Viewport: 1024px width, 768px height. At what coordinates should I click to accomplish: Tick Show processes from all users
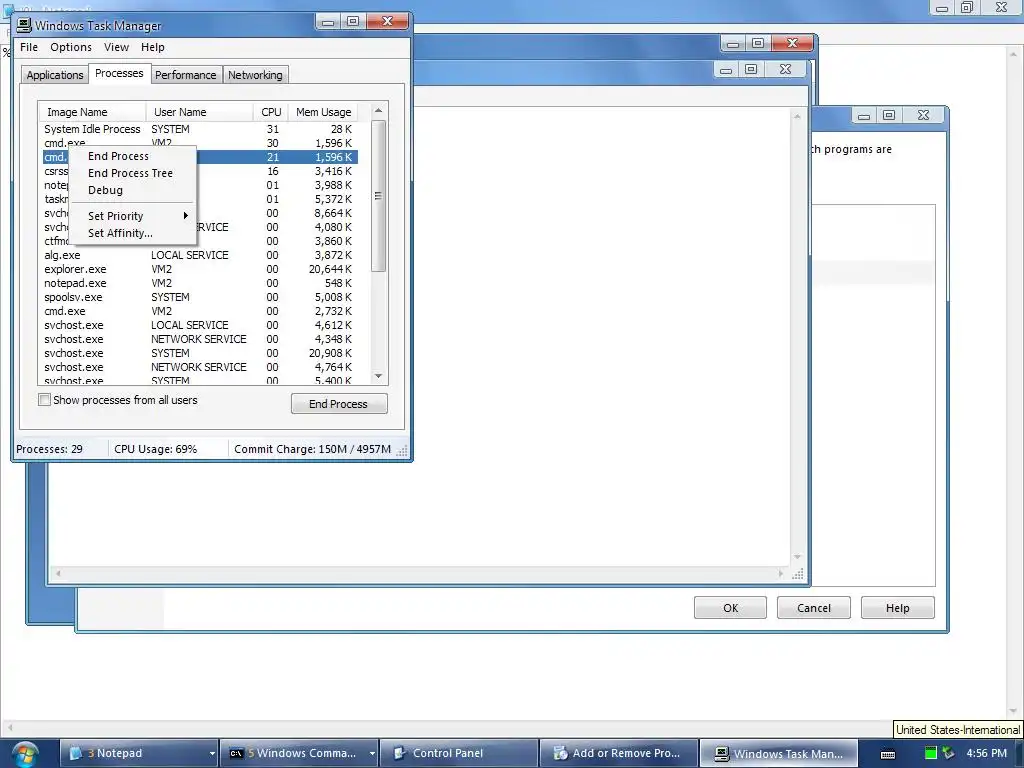(44, 400)
